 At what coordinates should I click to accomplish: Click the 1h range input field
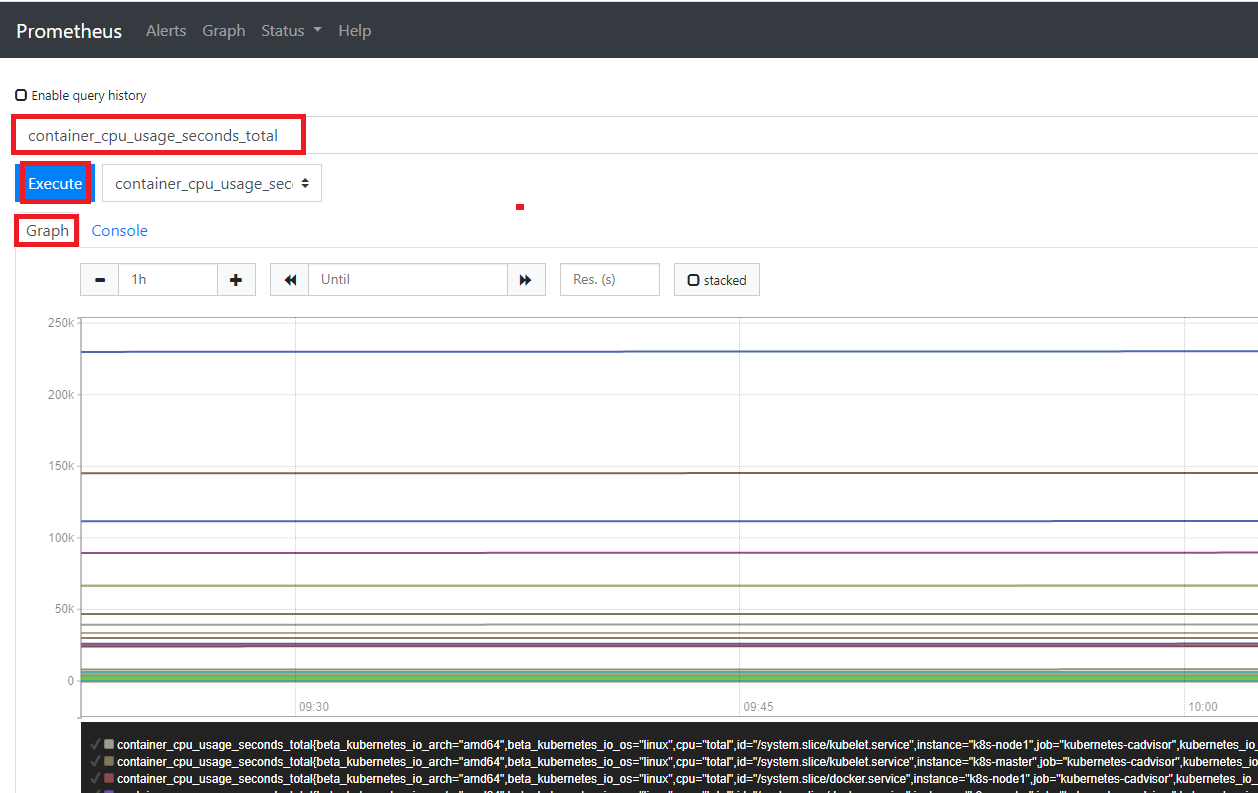pos(168,280)
